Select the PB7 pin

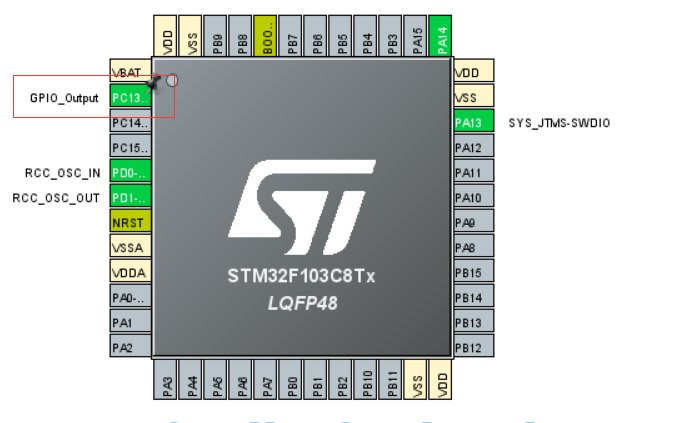(x=290, y=36)
